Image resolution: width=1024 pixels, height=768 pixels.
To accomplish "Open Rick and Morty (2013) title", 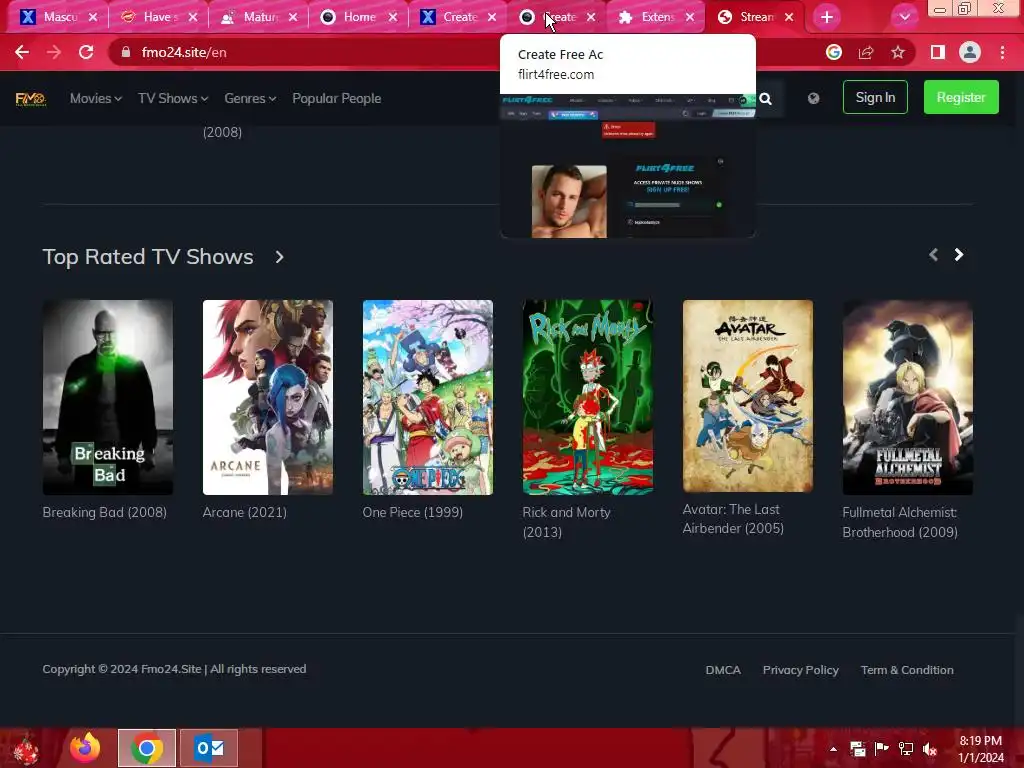I will (566, 522).
